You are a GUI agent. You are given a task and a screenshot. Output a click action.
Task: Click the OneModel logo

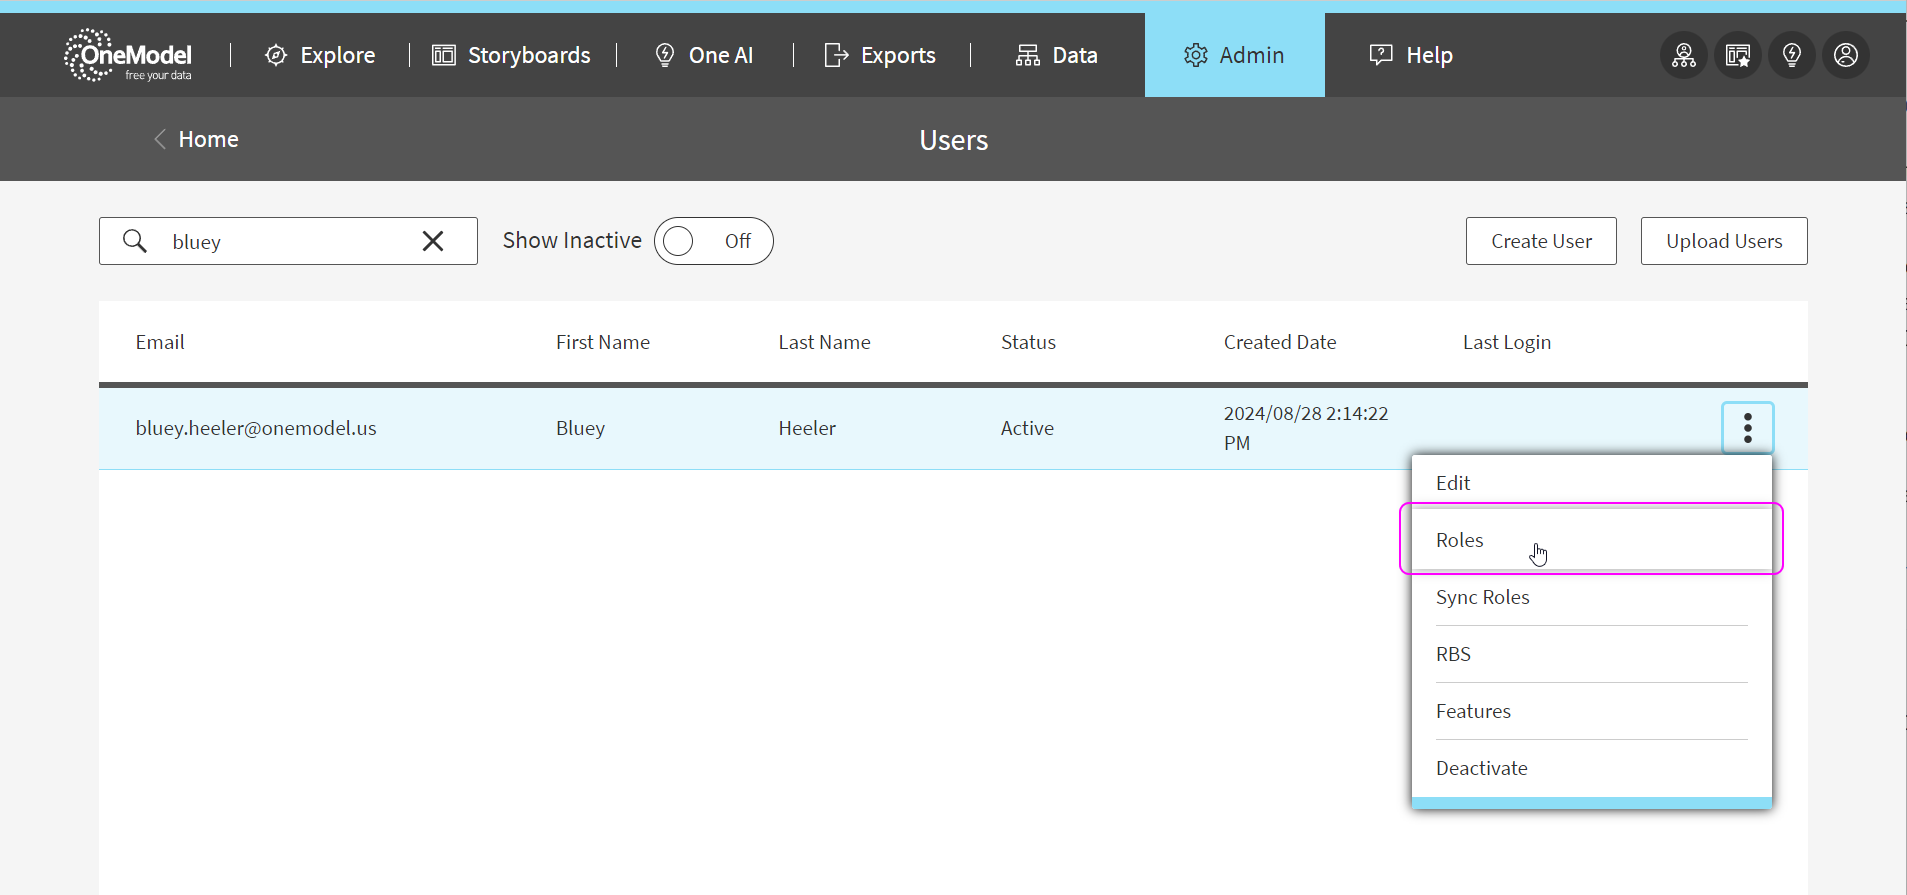pyautogui.click(x=128, y=55)
